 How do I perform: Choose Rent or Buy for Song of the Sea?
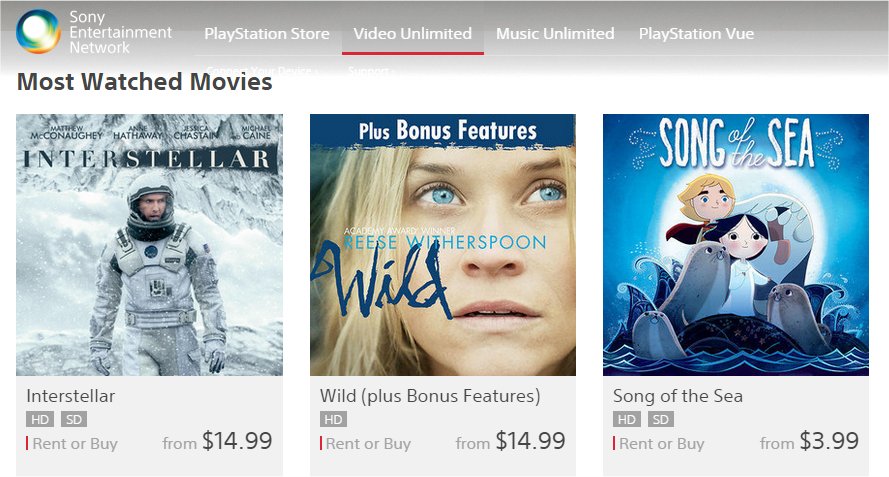[662, 444]
